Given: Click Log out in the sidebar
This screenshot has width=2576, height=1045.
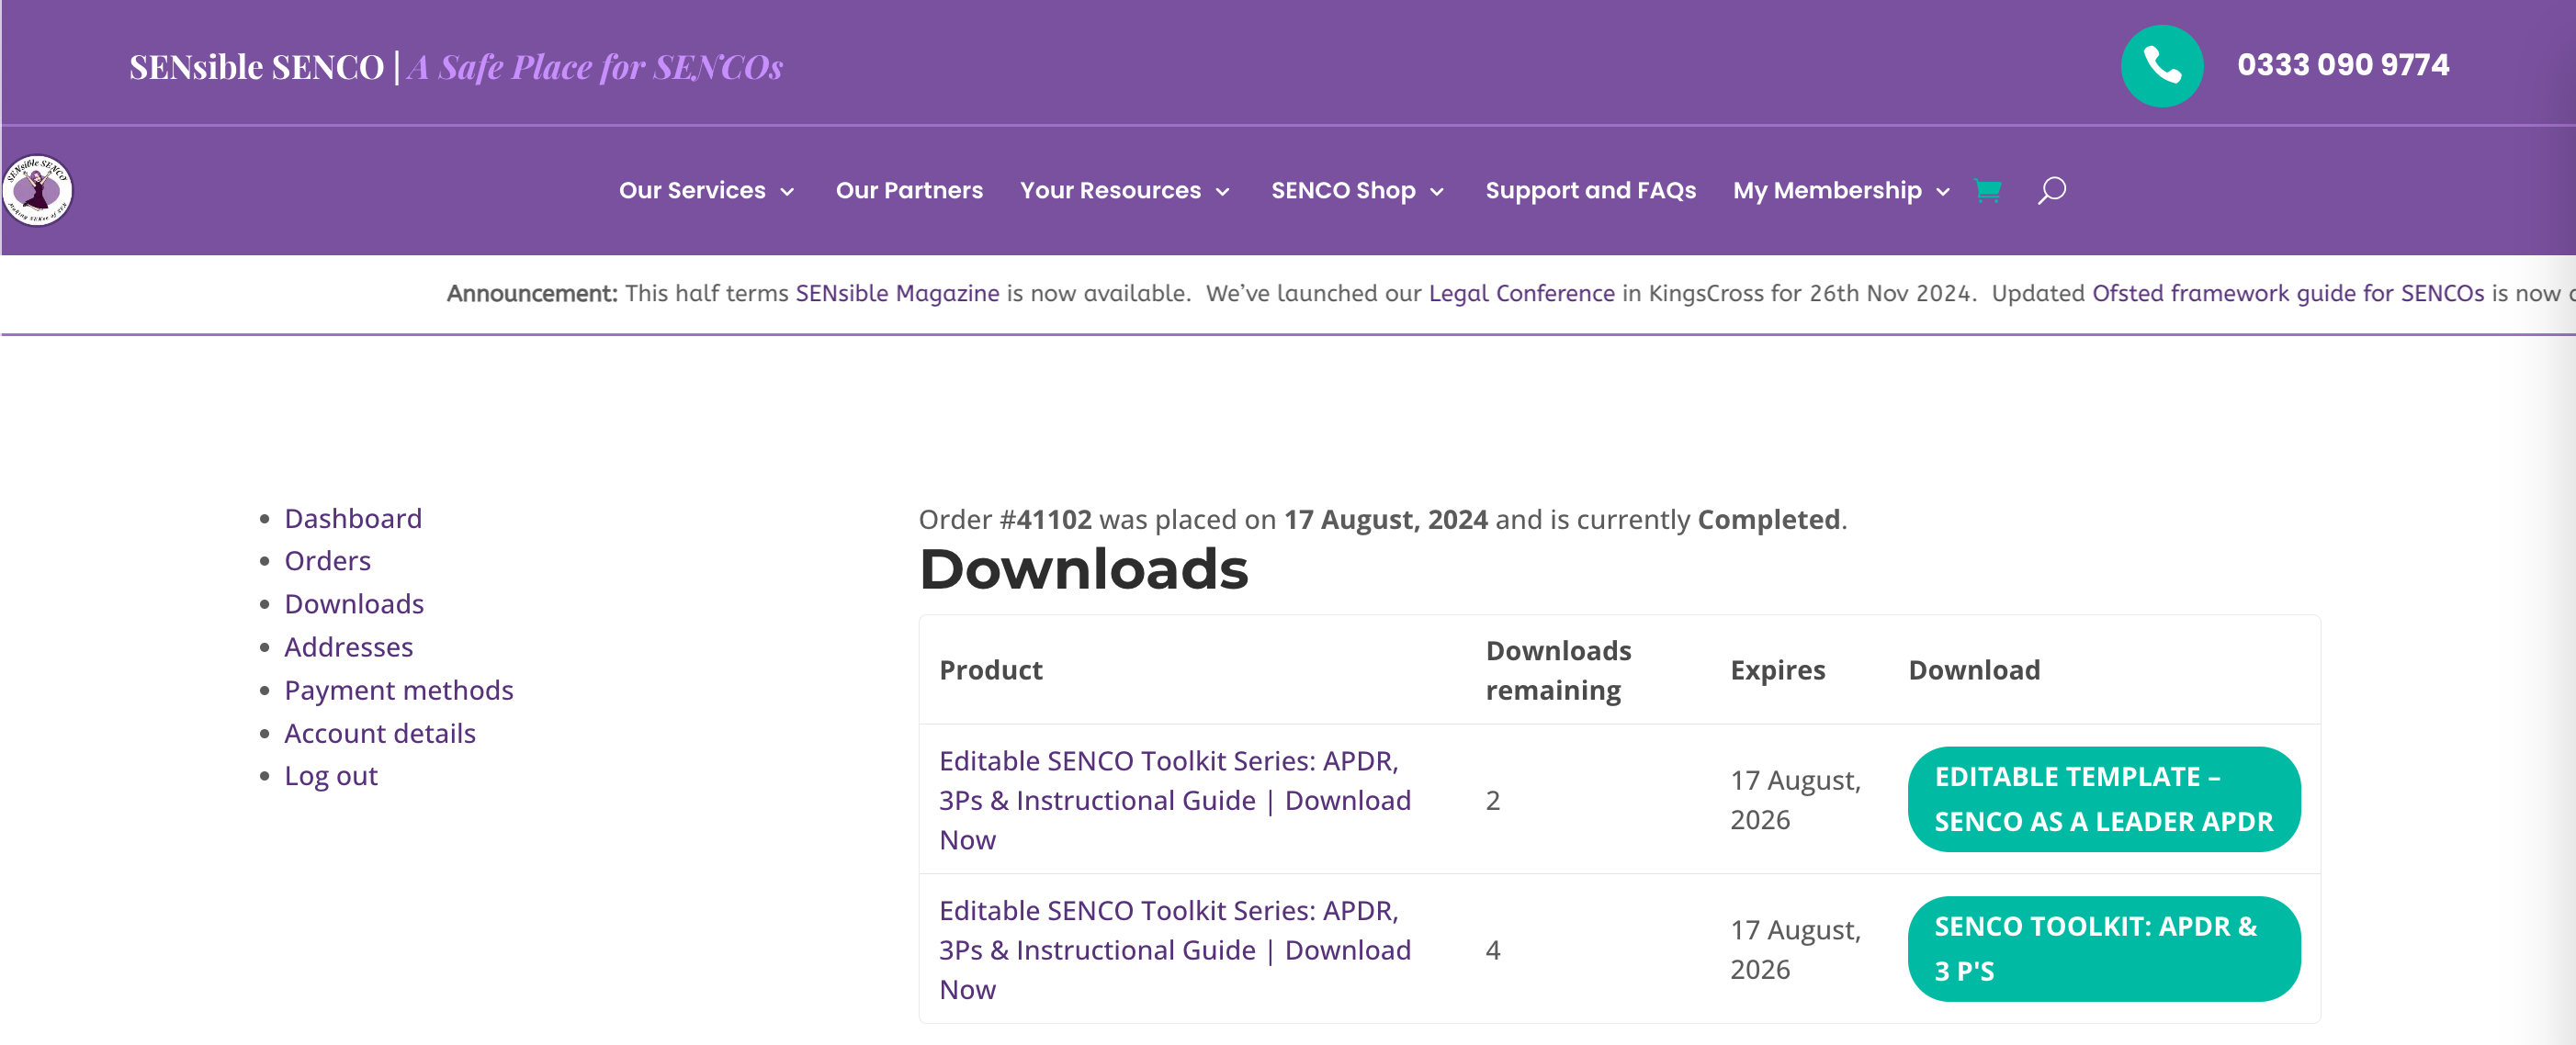Looking at the screenshot, I should (330, 776).
